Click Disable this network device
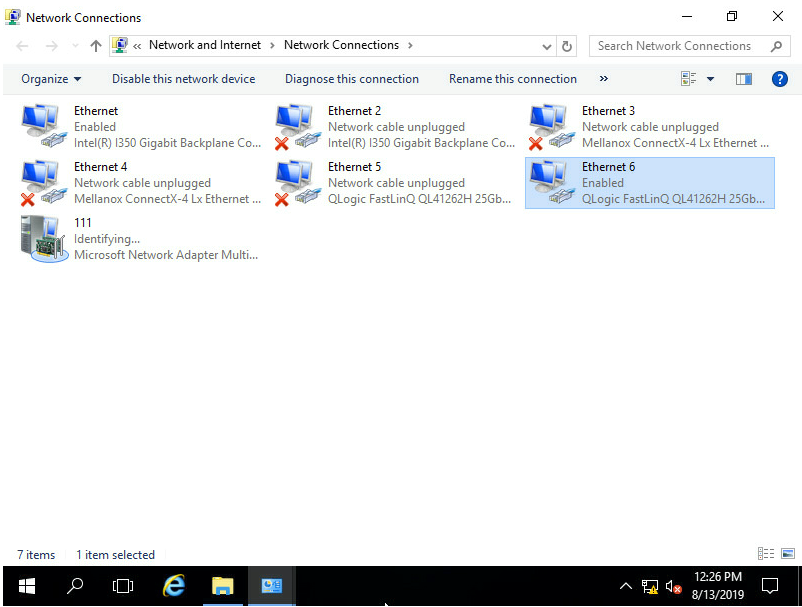Viewport: 802px width, 607px height. tap(183, 79)
